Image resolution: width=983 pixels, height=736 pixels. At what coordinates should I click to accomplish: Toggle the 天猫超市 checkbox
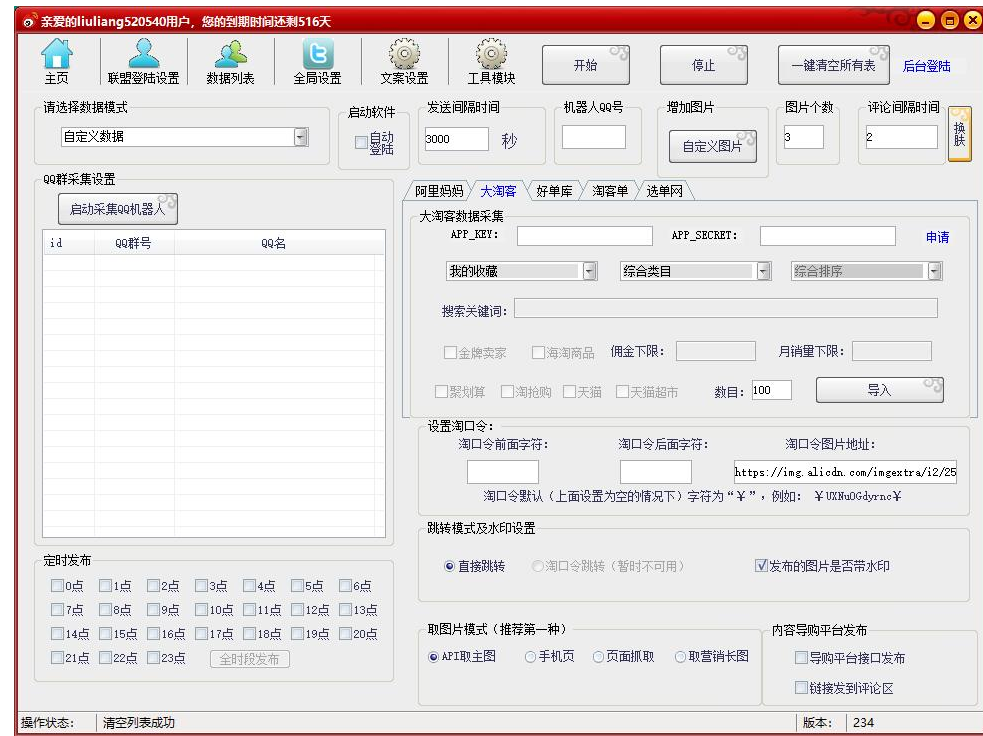click(x=623, y=392)
